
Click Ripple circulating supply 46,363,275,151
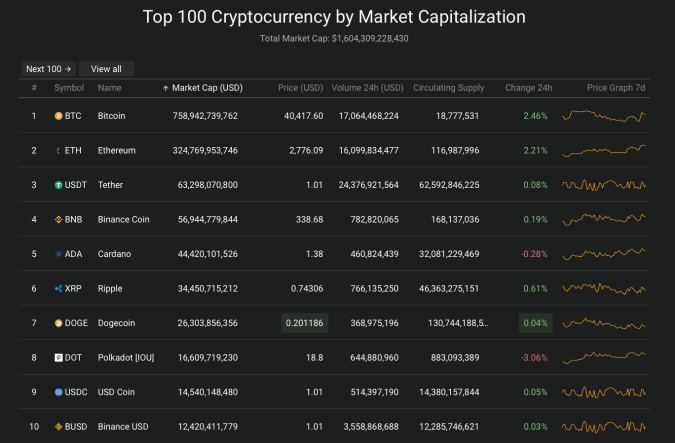[449, 288]
